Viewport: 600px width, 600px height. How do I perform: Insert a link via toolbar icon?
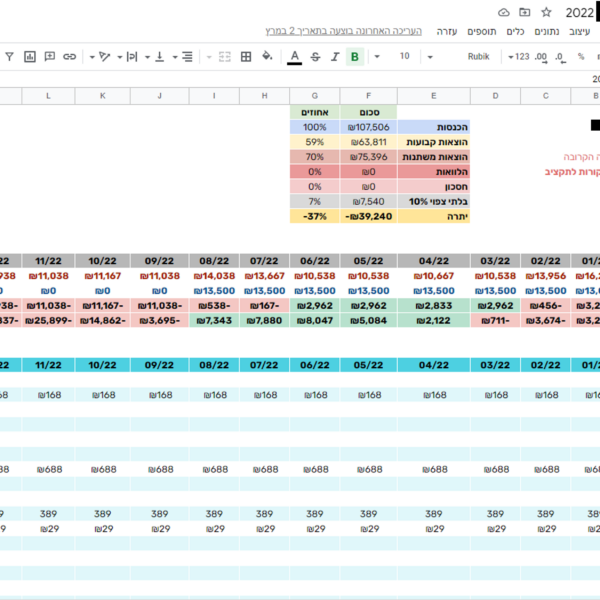pyautogui.click(x=69, y=57)
